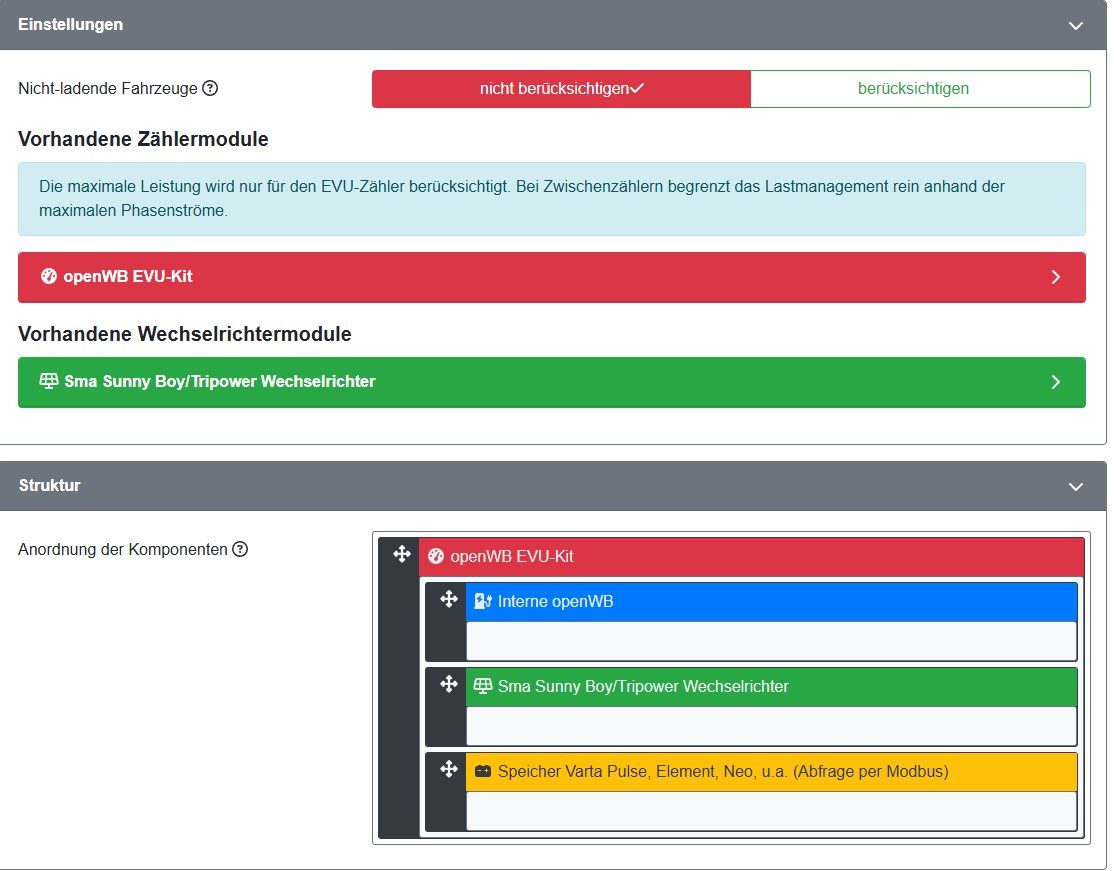Screen dimensions: 1114x871
Task: Click 'Anordnung der Komponenten' label
Action: click(123, 549)
